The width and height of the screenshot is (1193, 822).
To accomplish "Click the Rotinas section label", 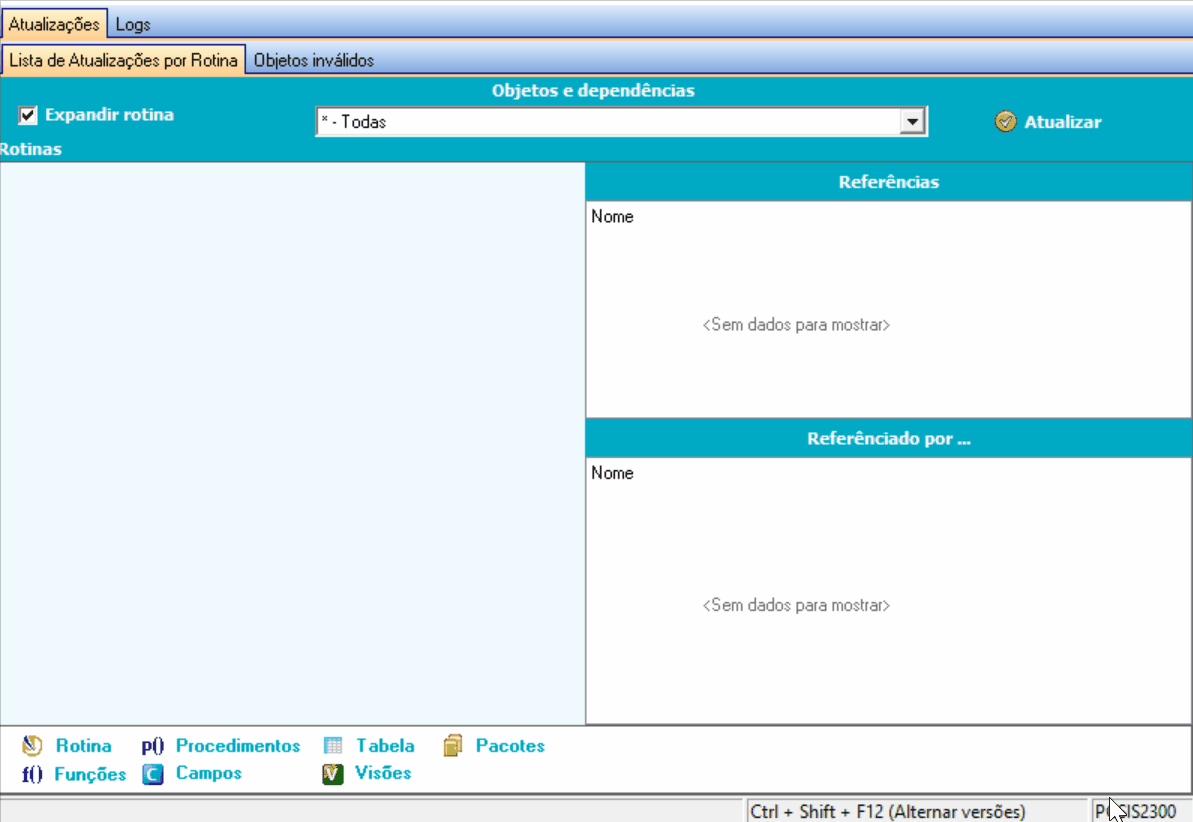I will 30,149.
